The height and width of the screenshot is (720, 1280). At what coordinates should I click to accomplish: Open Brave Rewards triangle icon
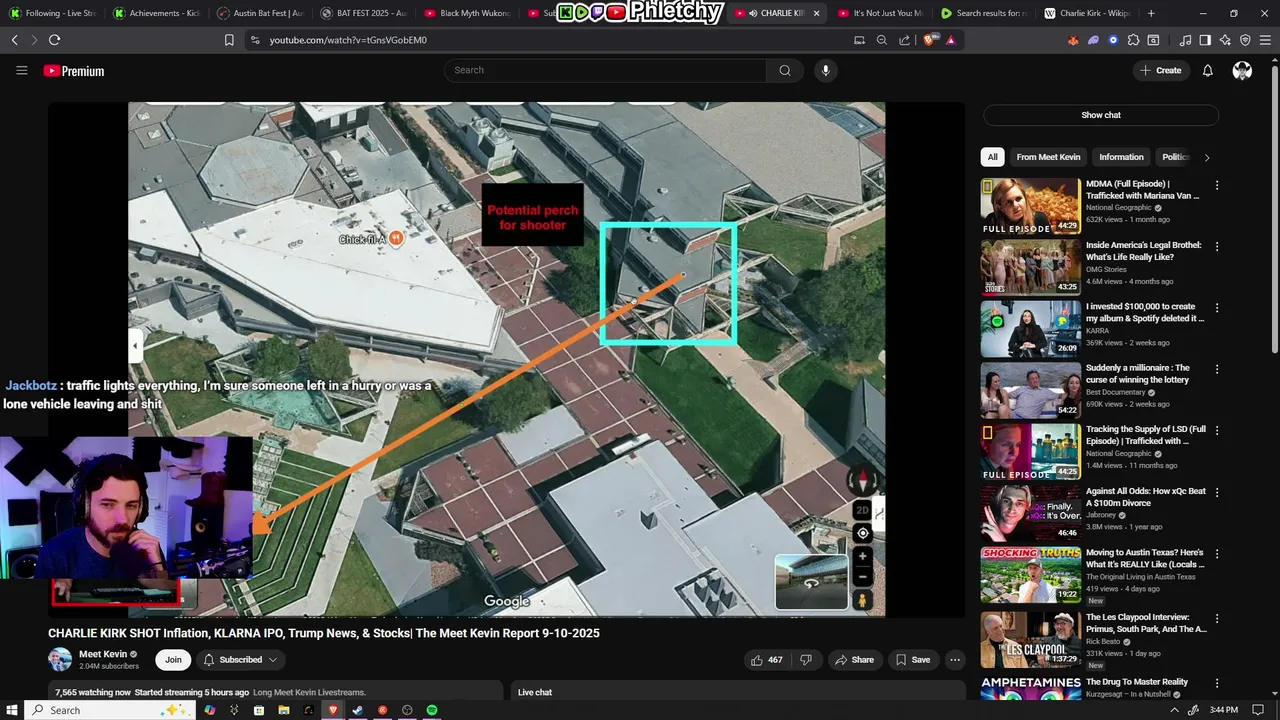click(x=950, y=40)
